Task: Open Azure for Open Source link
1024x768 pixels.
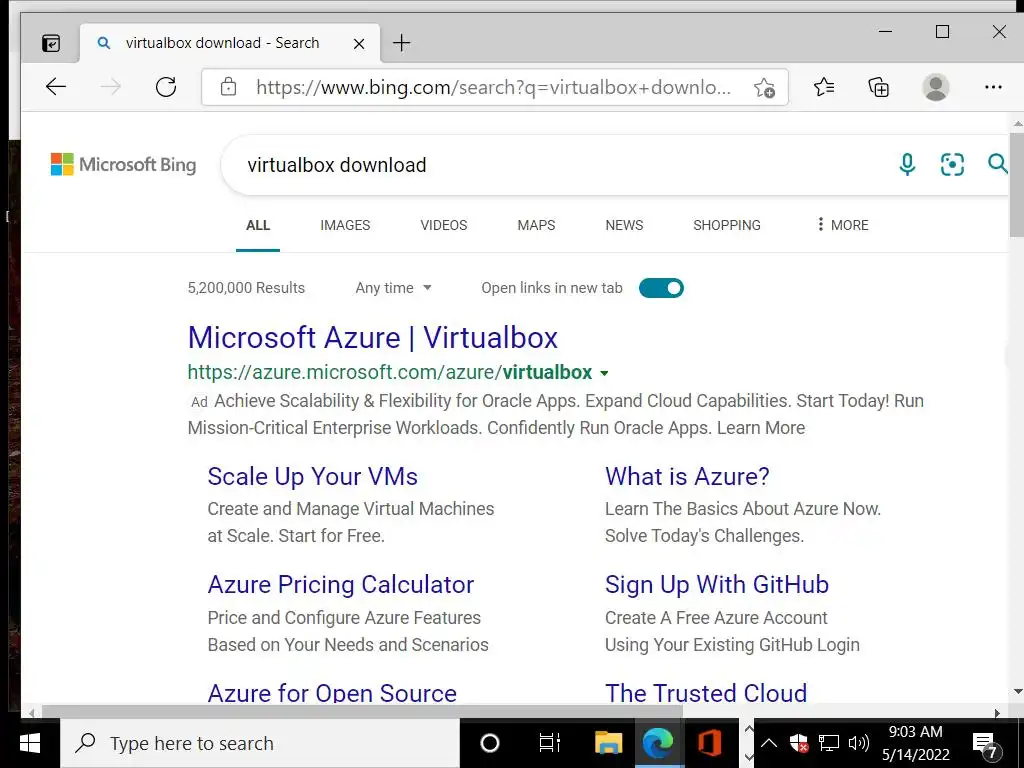Action: tap(332, 692)
